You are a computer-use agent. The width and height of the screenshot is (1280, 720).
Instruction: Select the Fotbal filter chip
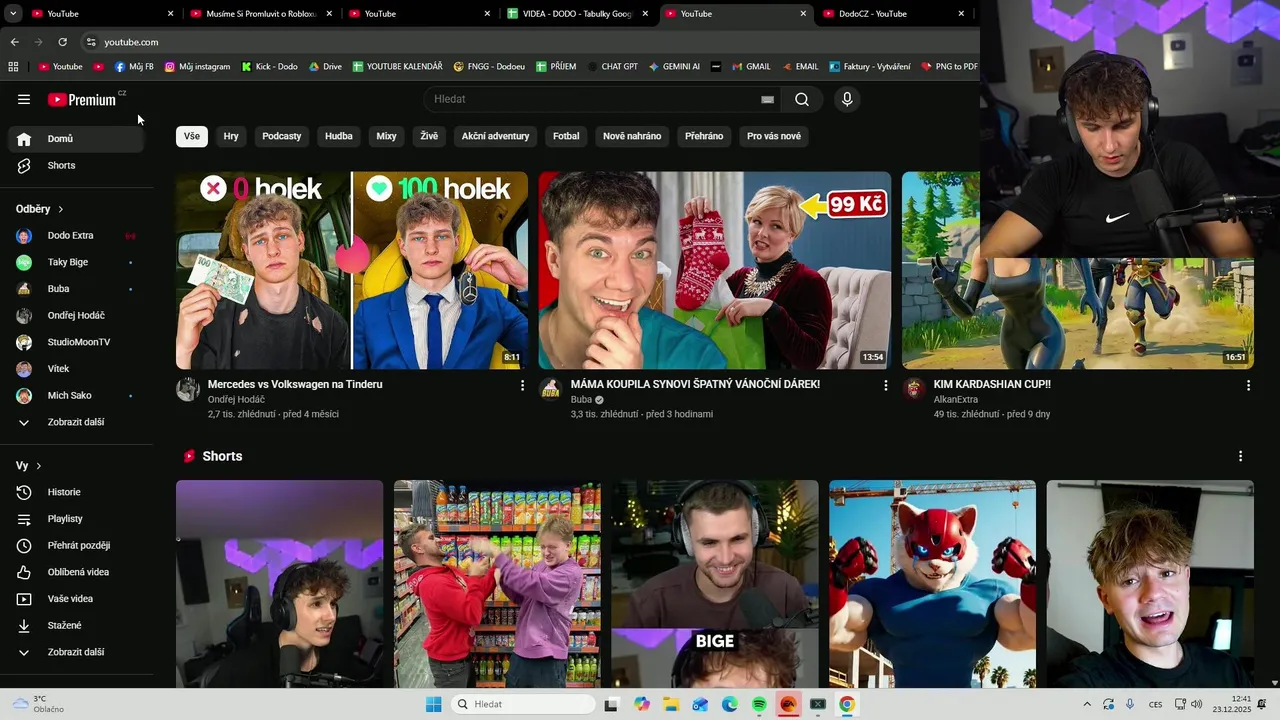(x=566, y=136)
